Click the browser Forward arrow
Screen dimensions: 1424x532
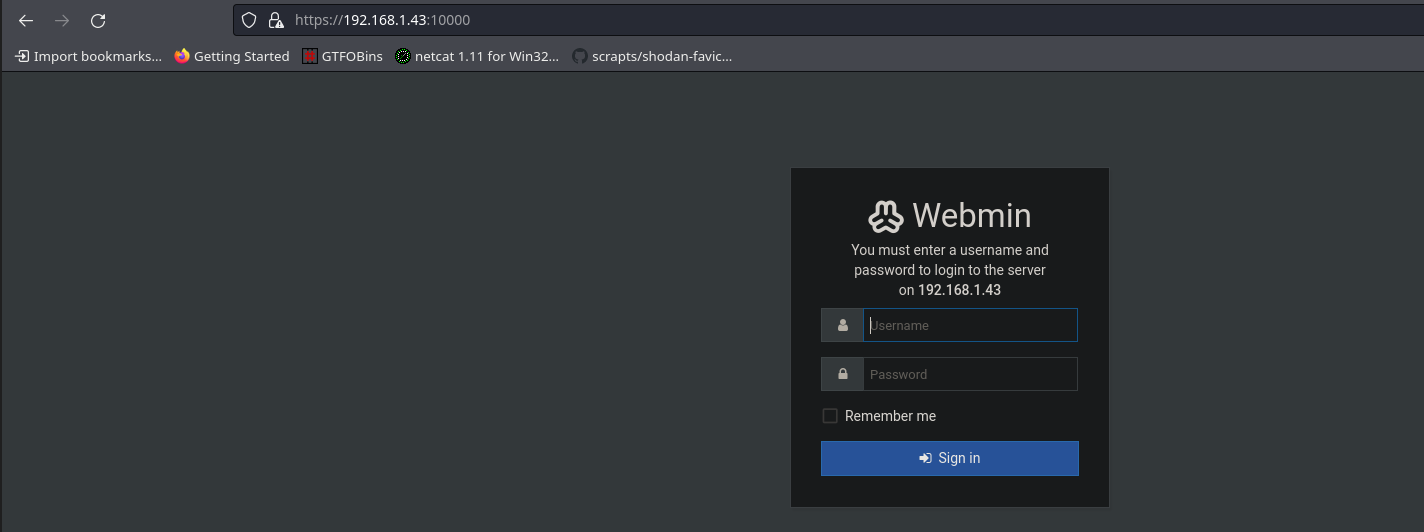(62, 20)
